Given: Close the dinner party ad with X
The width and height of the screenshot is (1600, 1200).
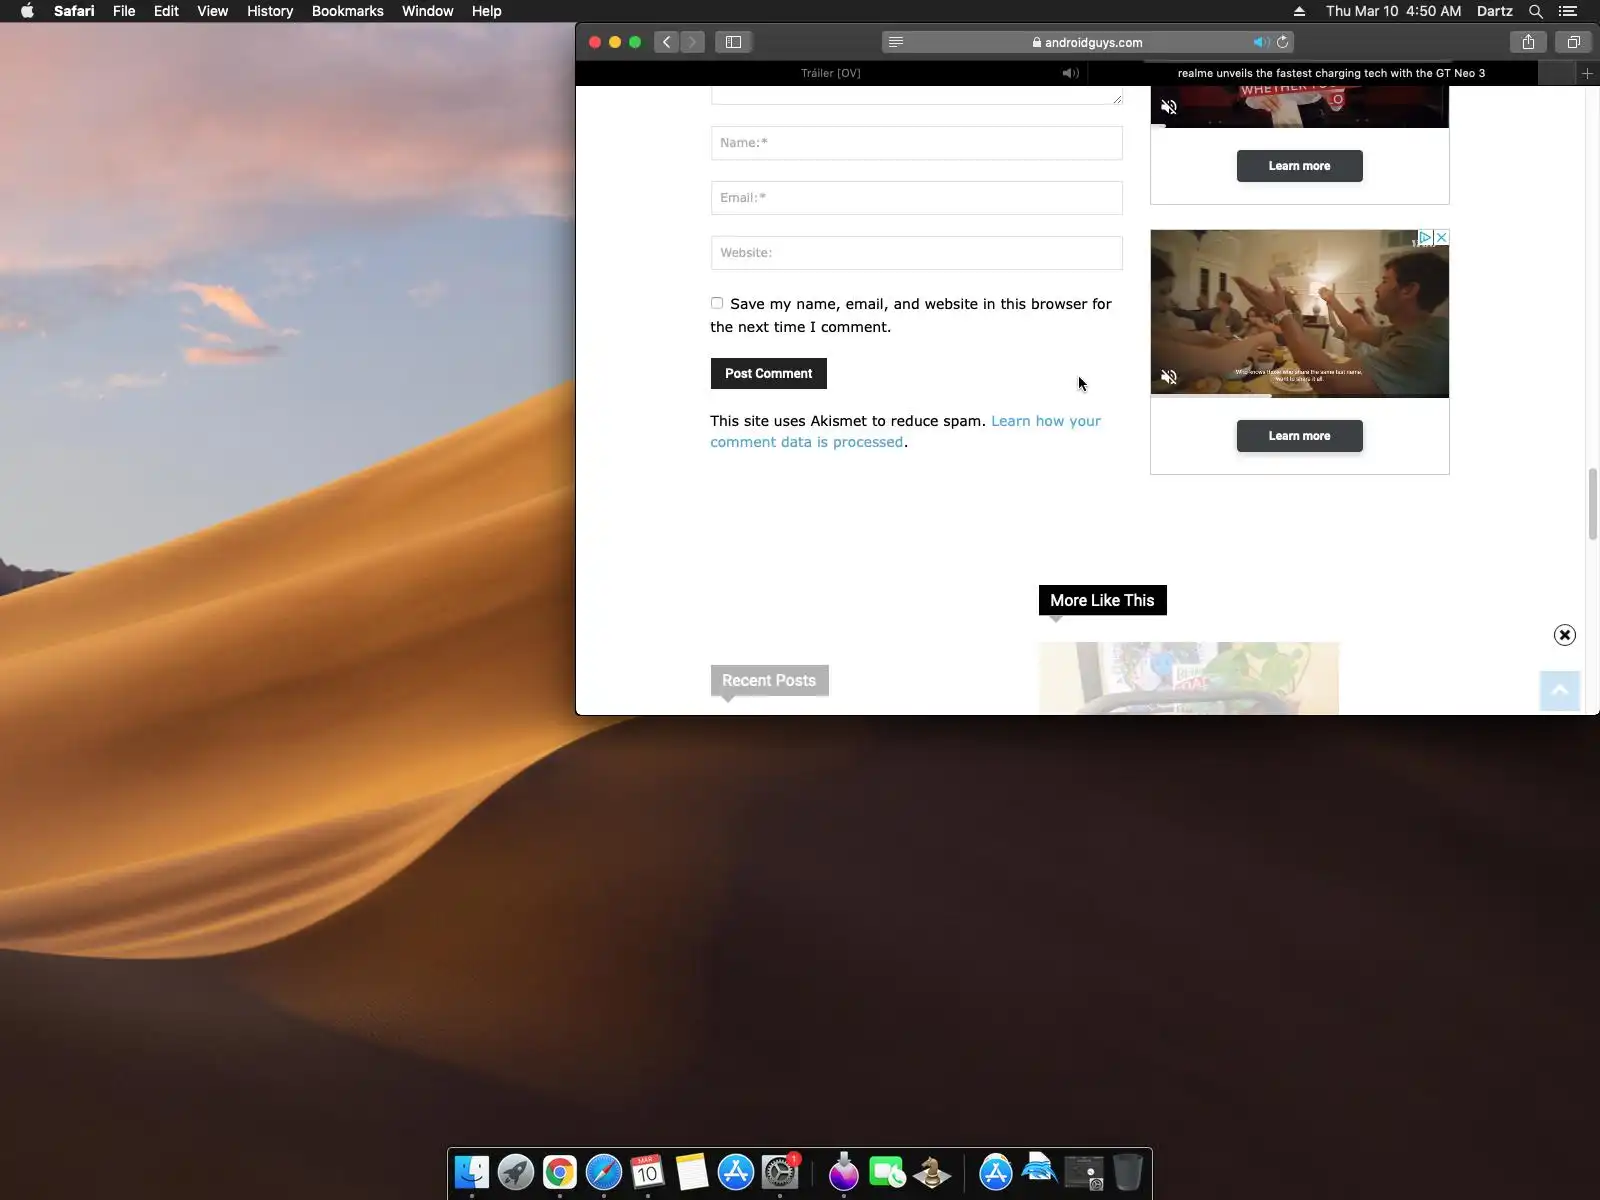Looking at the screenshot, I should click(1441, 237).
